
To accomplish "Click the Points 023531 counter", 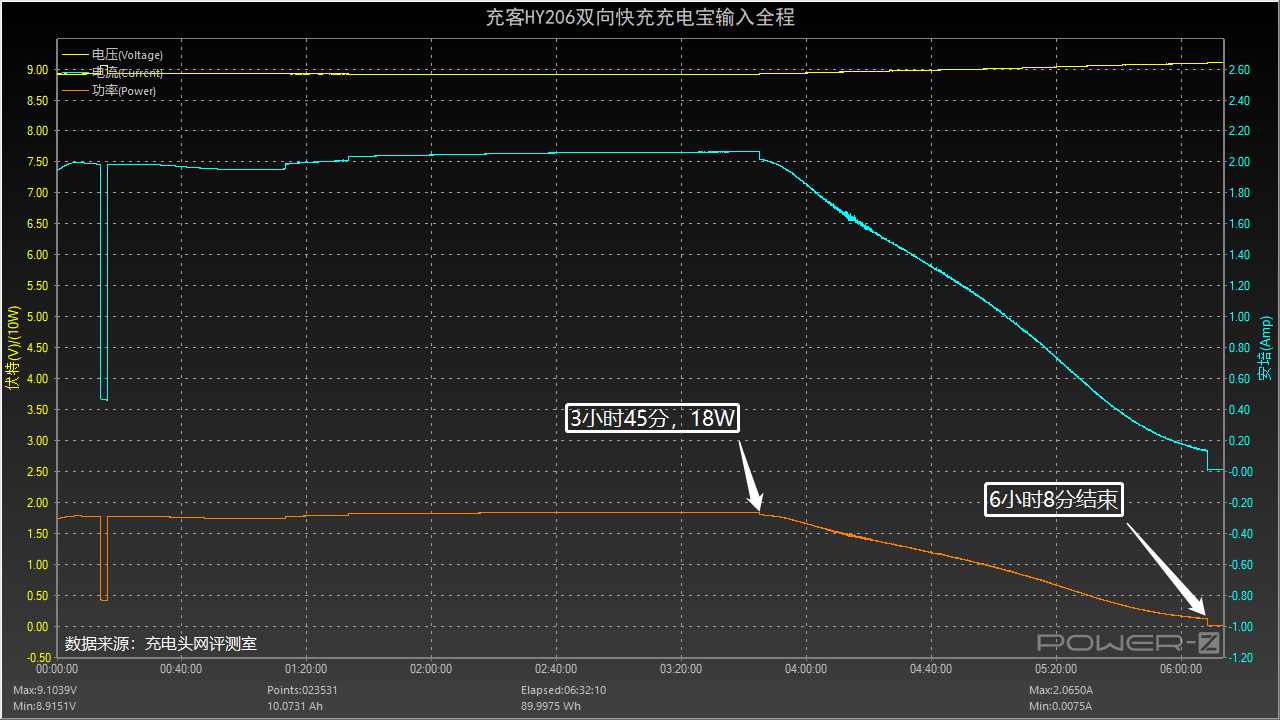I will pyautogui.click(x=301, y=690).
